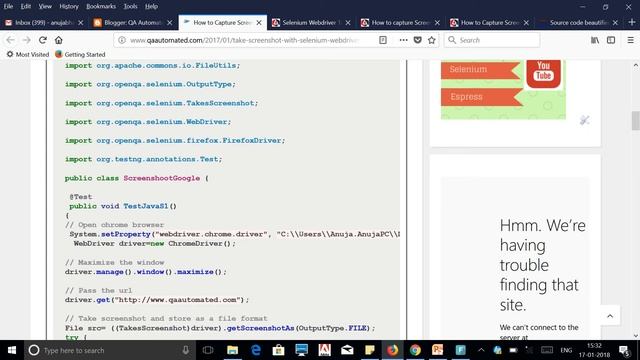The height and width of the screenshot is (360, 640).
Task: Open Windows Start menu
Action: (x=12, y=350)
